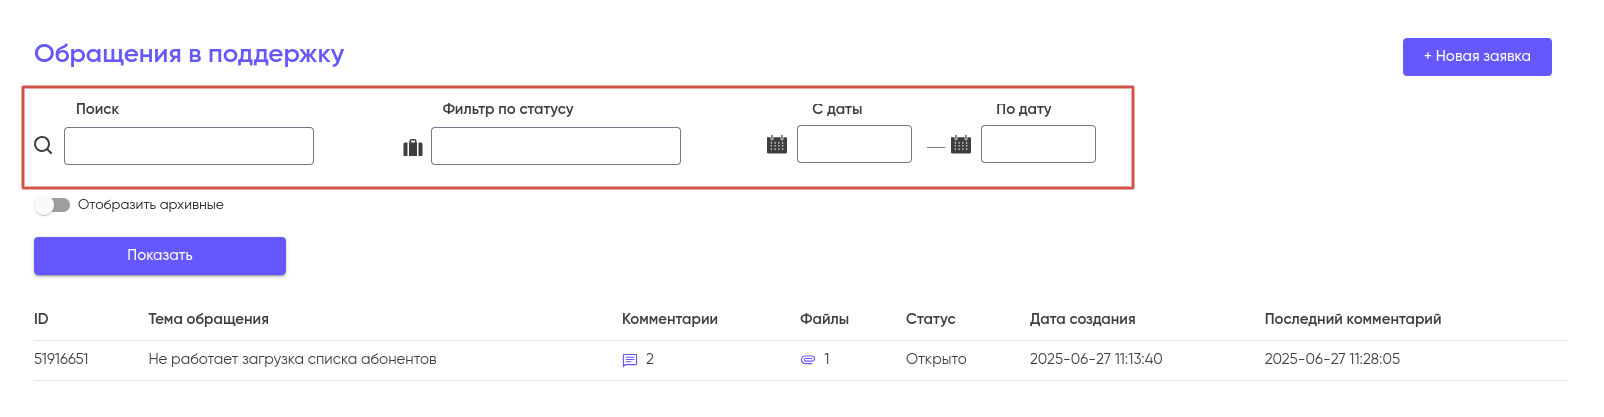Click the start date calendar icon
This screenshot has width=1604, height=417.
(x=777, y=145)
